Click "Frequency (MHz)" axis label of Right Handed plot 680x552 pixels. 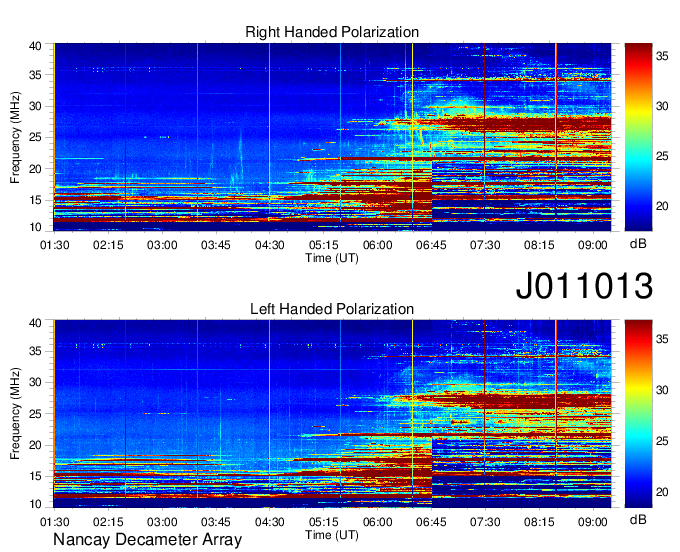(x=15, y=137)
